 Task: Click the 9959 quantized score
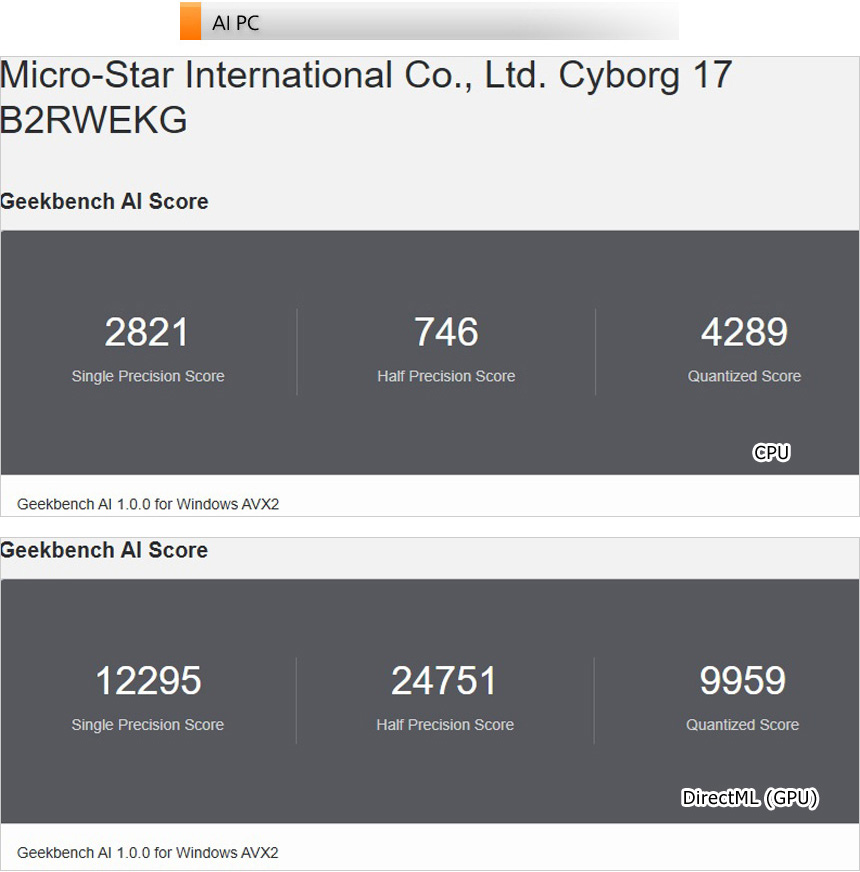(742, 681)
